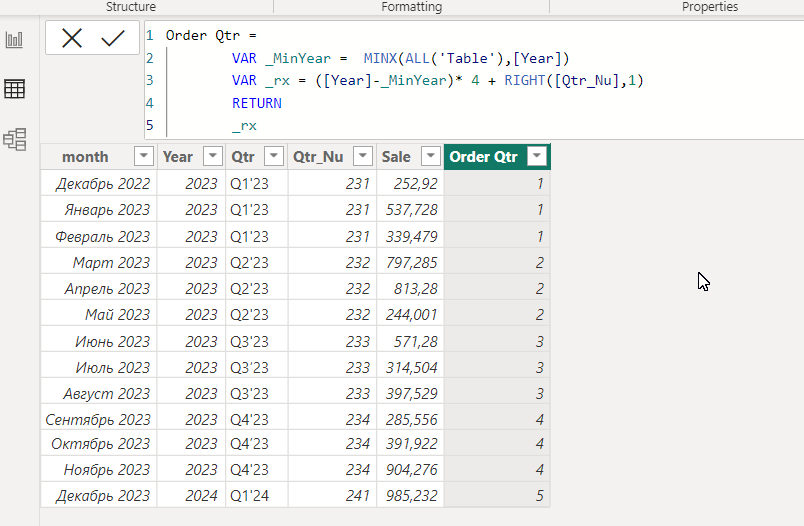
Task: Select Qtr cell Q1'24
Action: (256, 496)
